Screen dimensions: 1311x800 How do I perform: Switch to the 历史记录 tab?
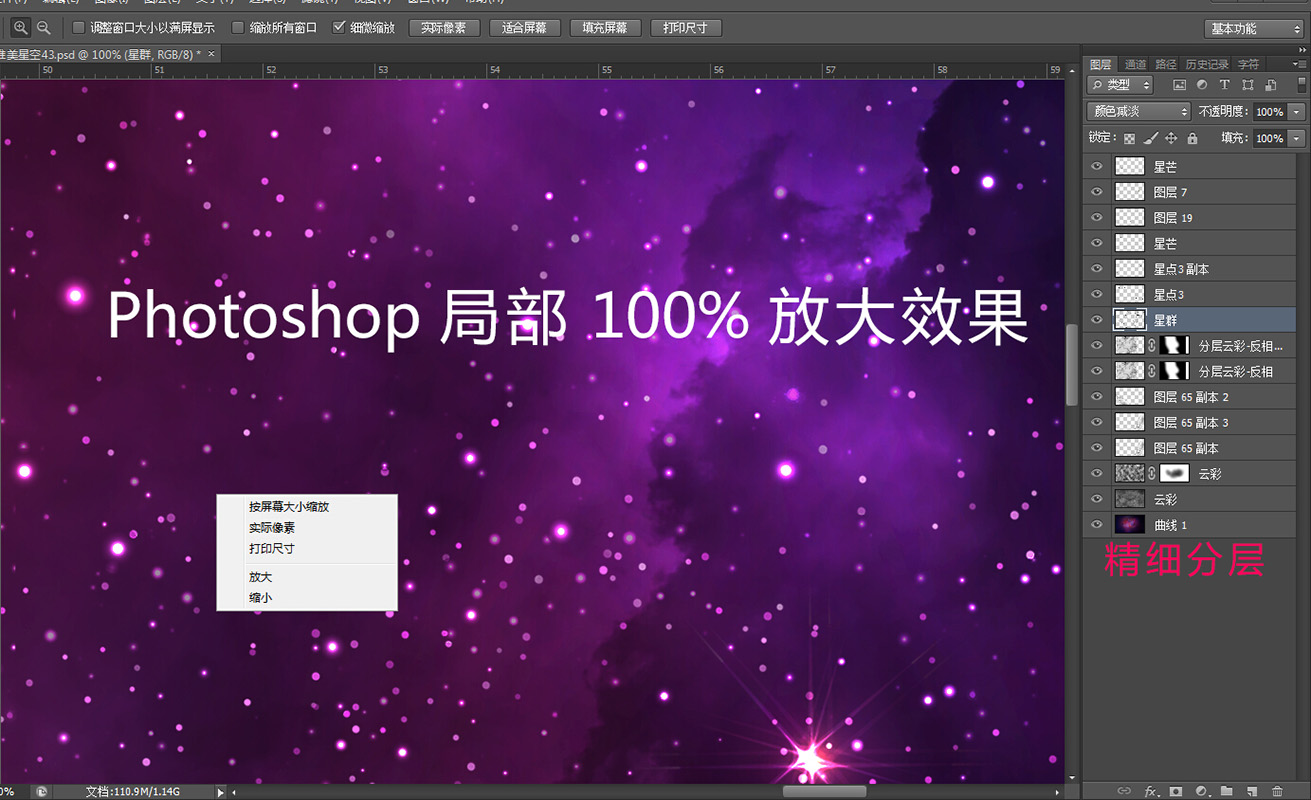point(1207,64)
